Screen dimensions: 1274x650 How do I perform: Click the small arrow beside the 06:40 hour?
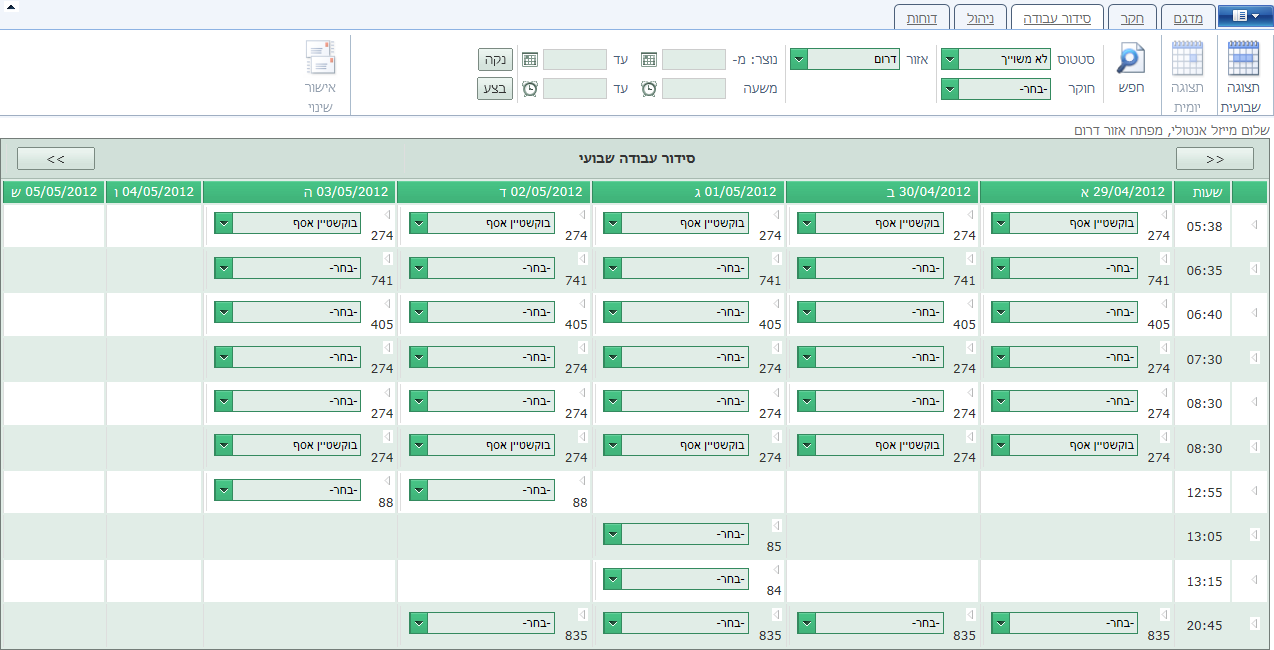(x=1254, y=314)
